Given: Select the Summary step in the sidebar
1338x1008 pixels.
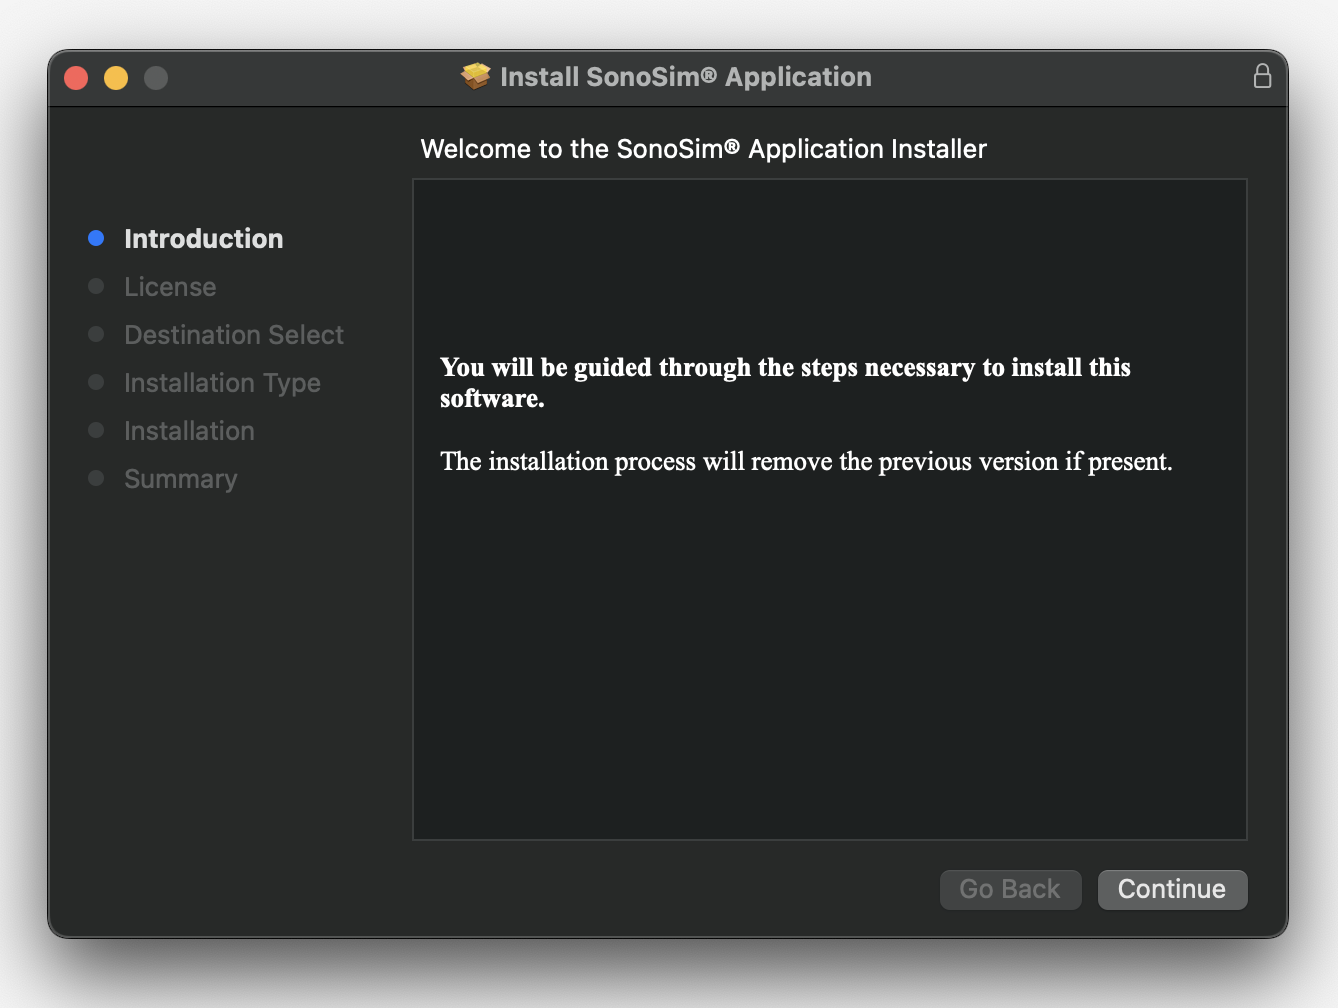Looking at the screenshot, I should click(x=181, y=478).
